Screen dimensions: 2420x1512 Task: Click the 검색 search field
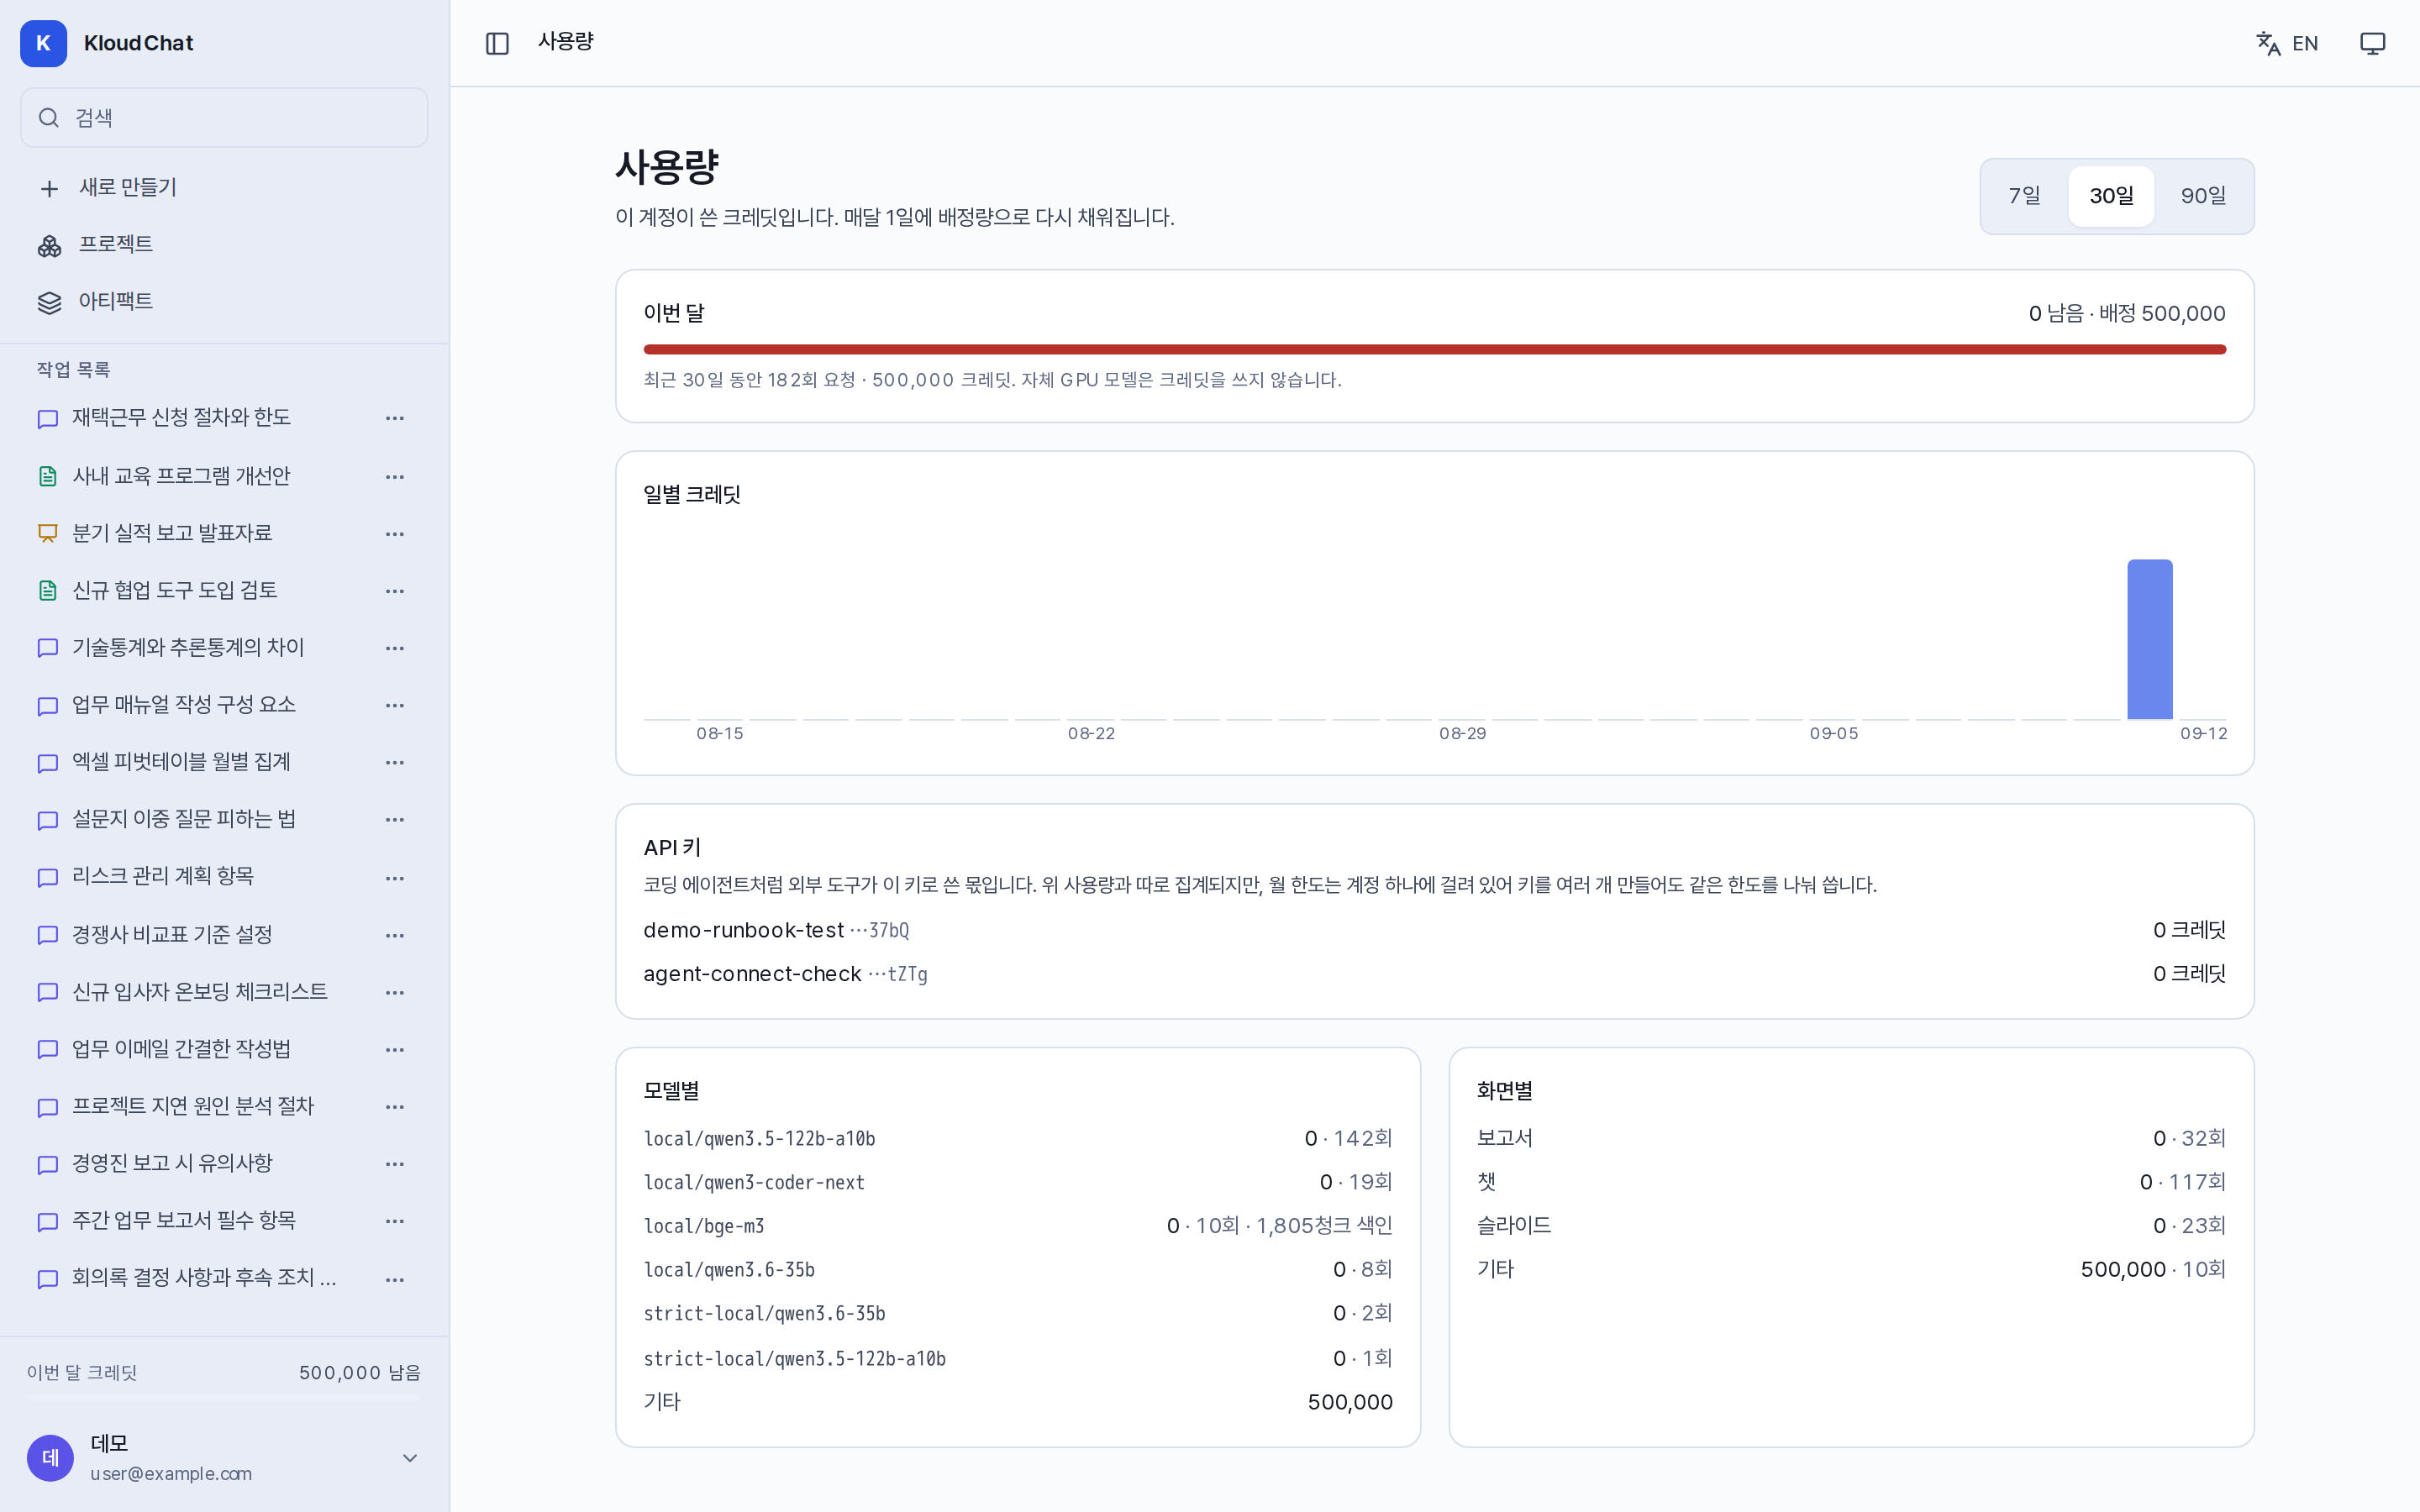coord(224,118)
